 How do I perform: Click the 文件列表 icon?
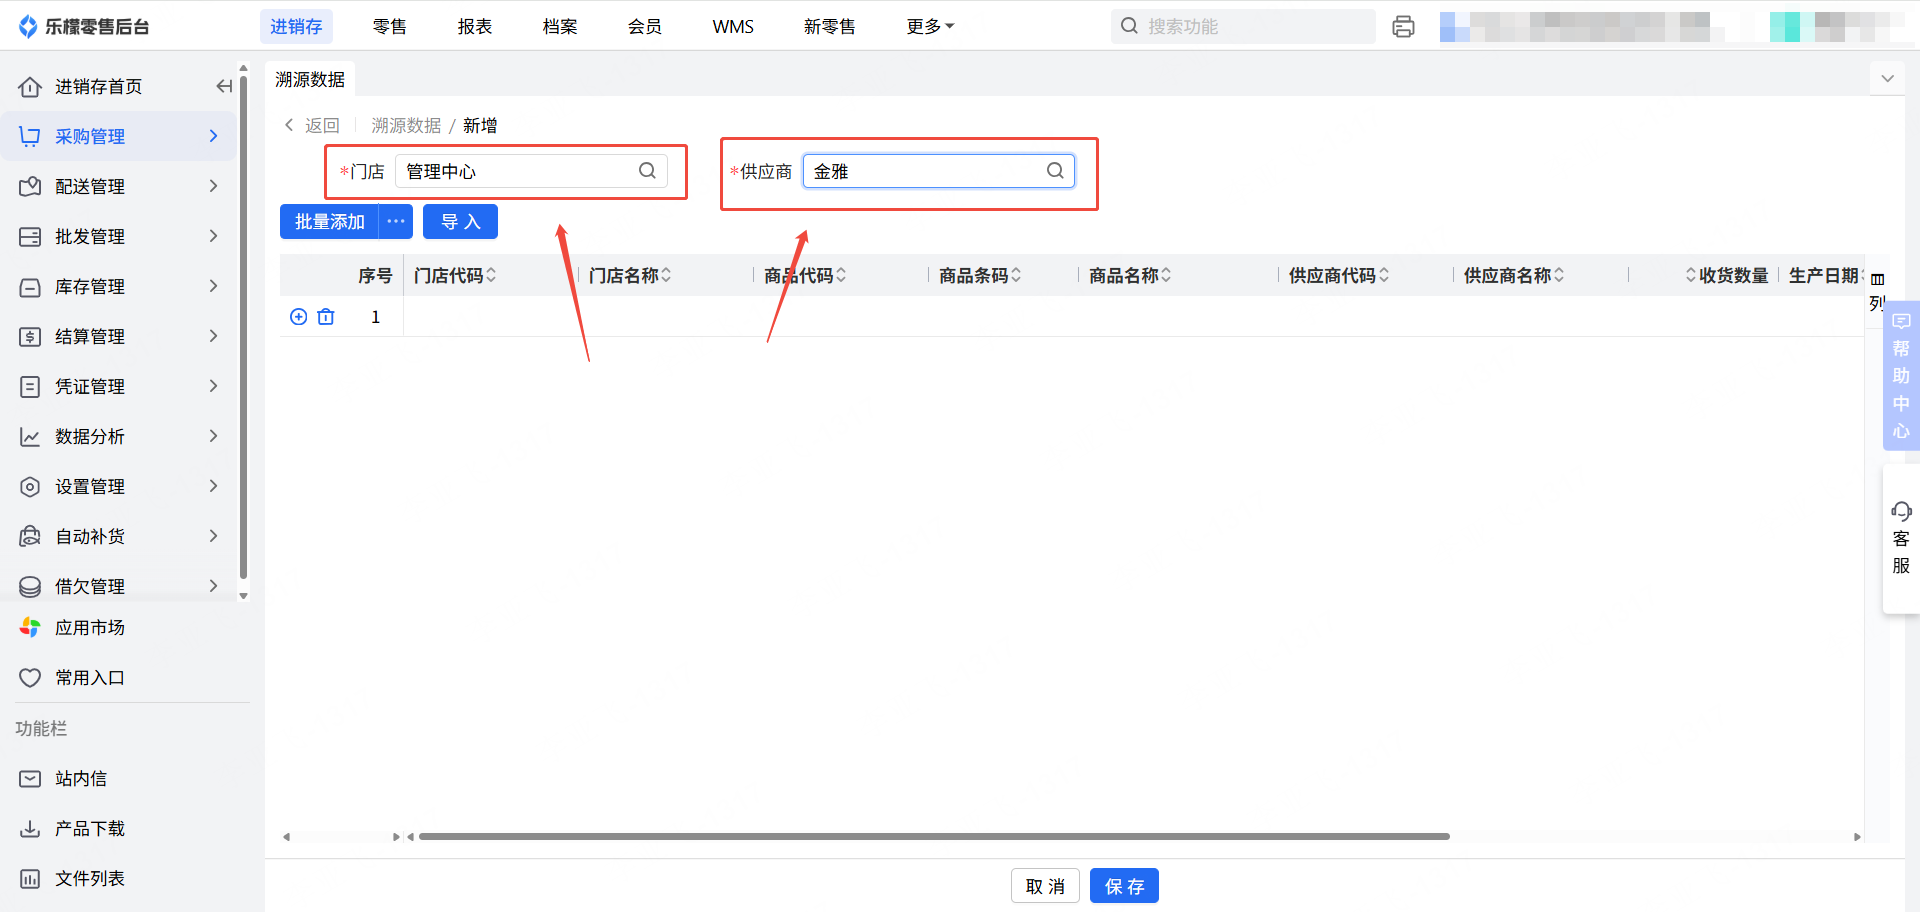[x=30, y=879]
